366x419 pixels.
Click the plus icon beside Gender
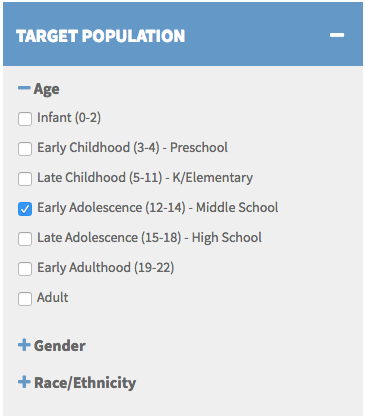[24, 345]
